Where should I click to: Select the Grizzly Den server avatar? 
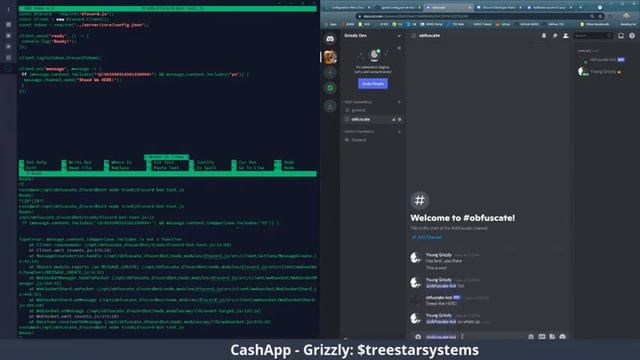[x=330, y=57]
